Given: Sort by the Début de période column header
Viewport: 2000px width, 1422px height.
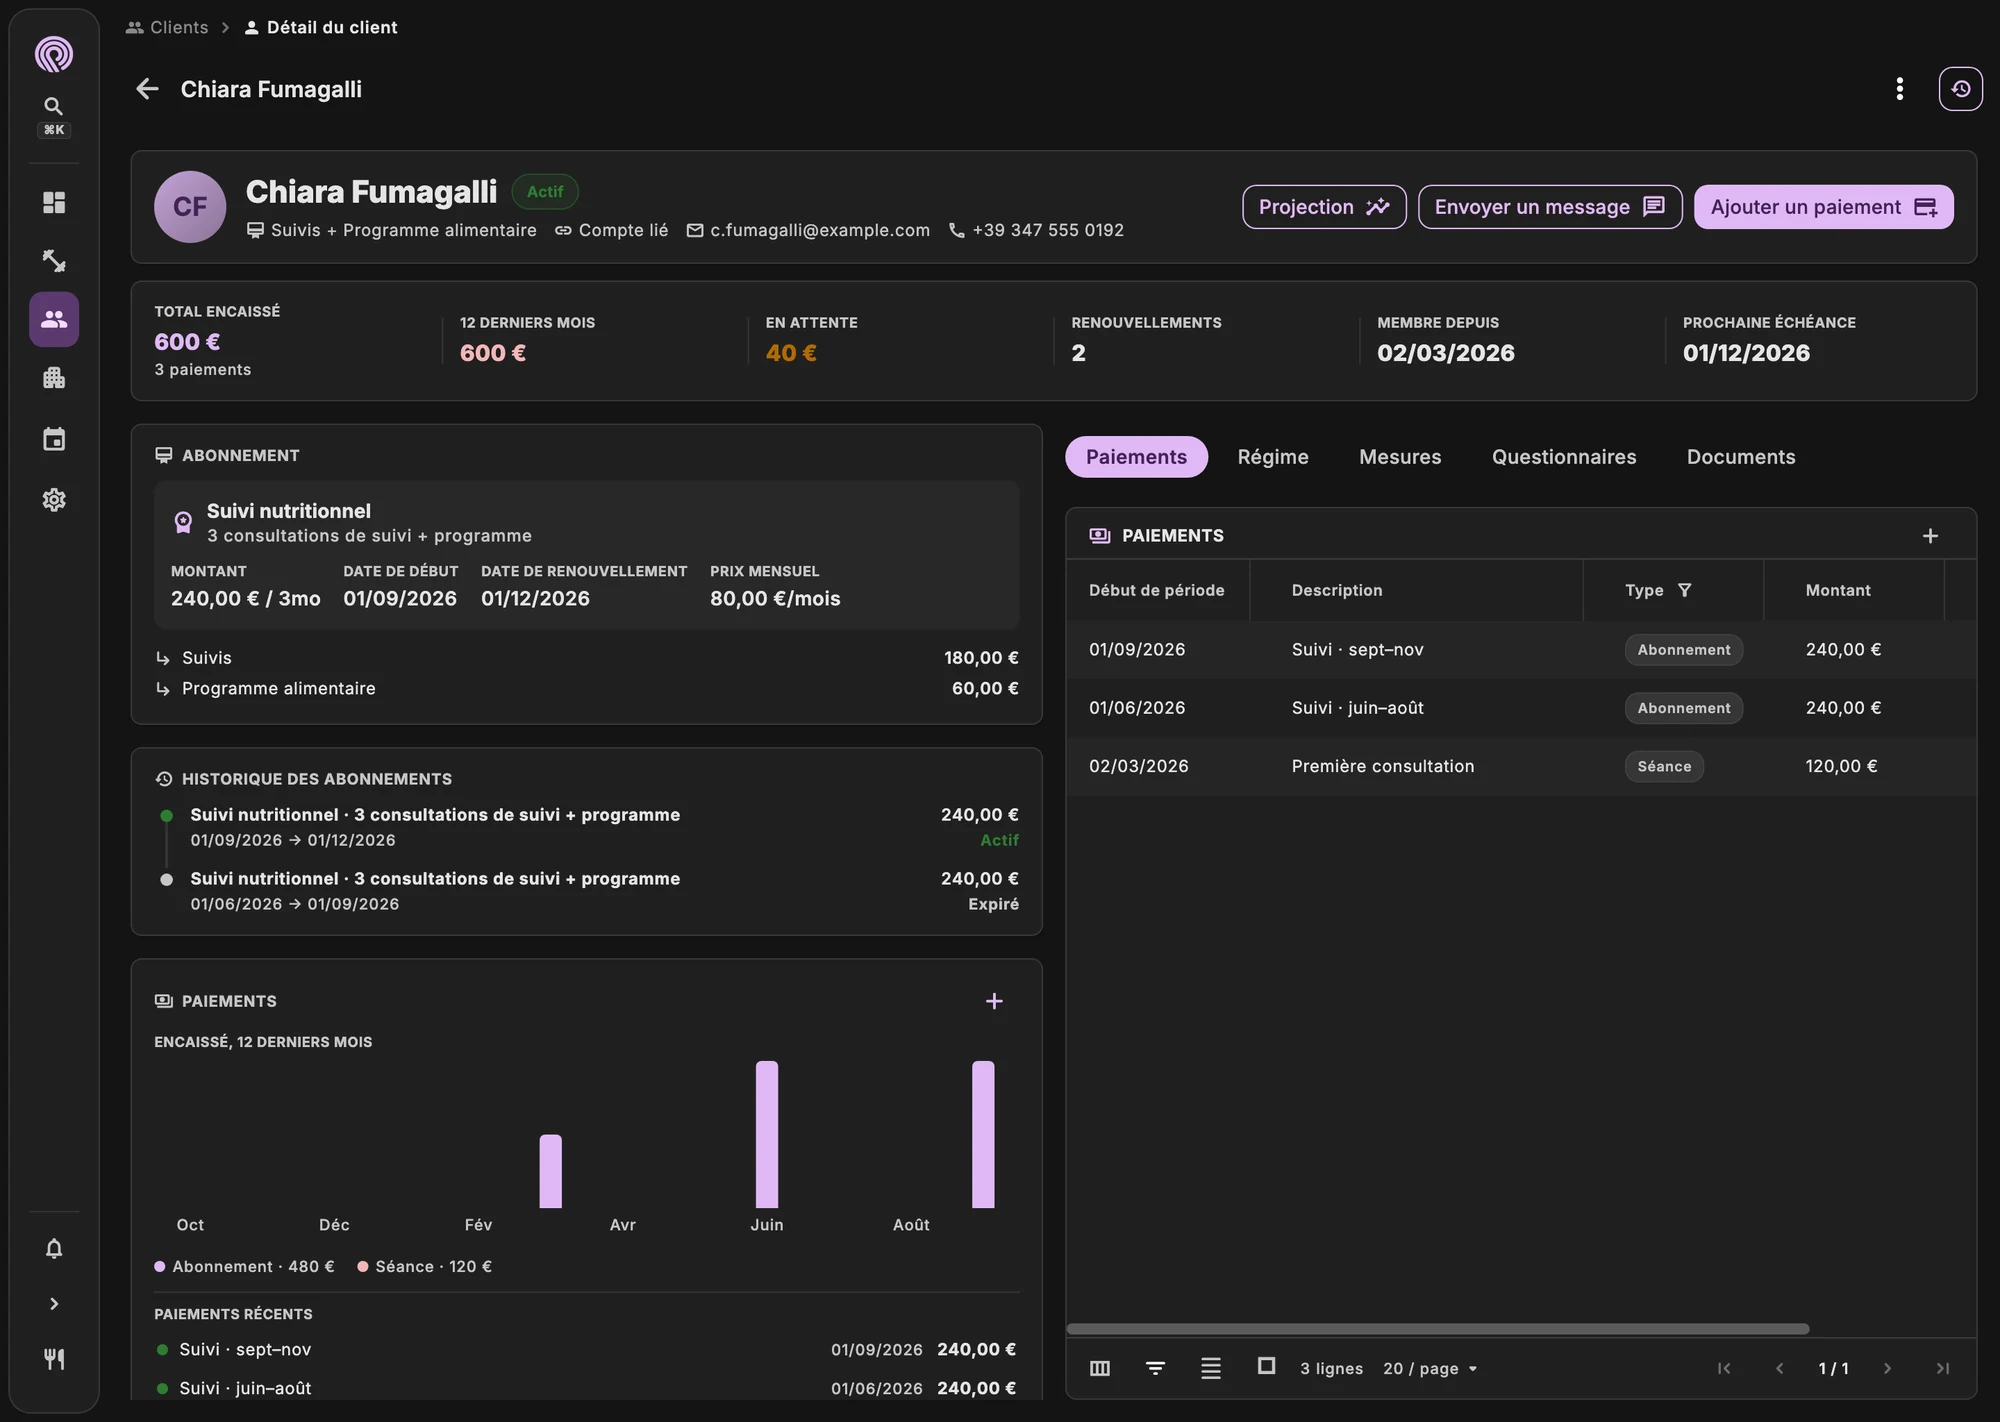Looking at the screenshot, I should (1157, 590).
